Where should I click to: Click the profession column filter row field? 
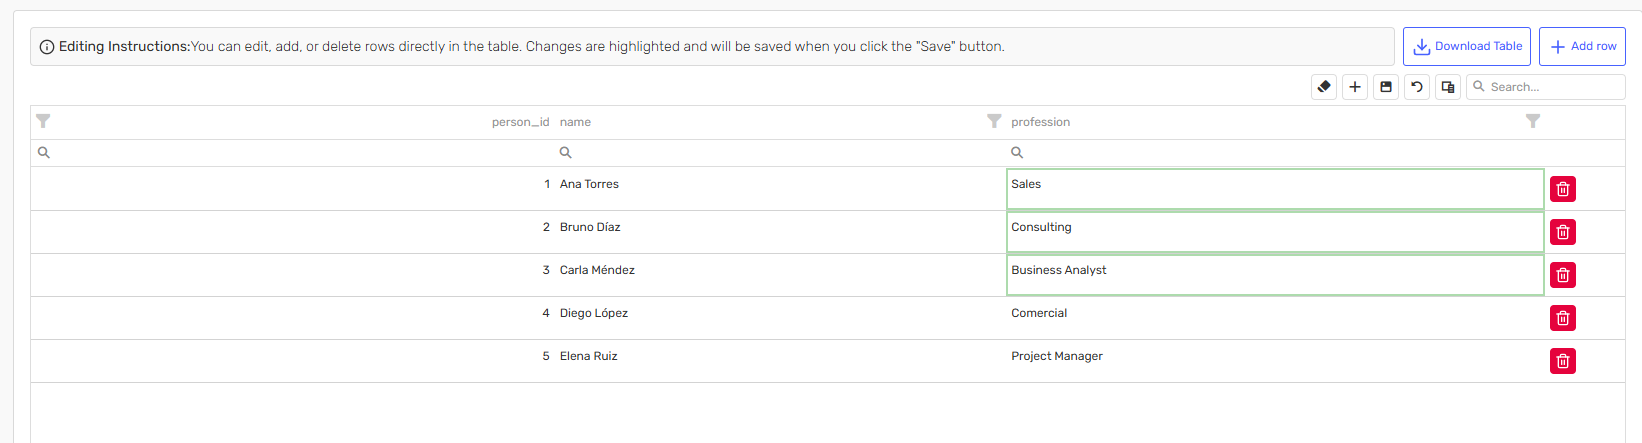1270,153
